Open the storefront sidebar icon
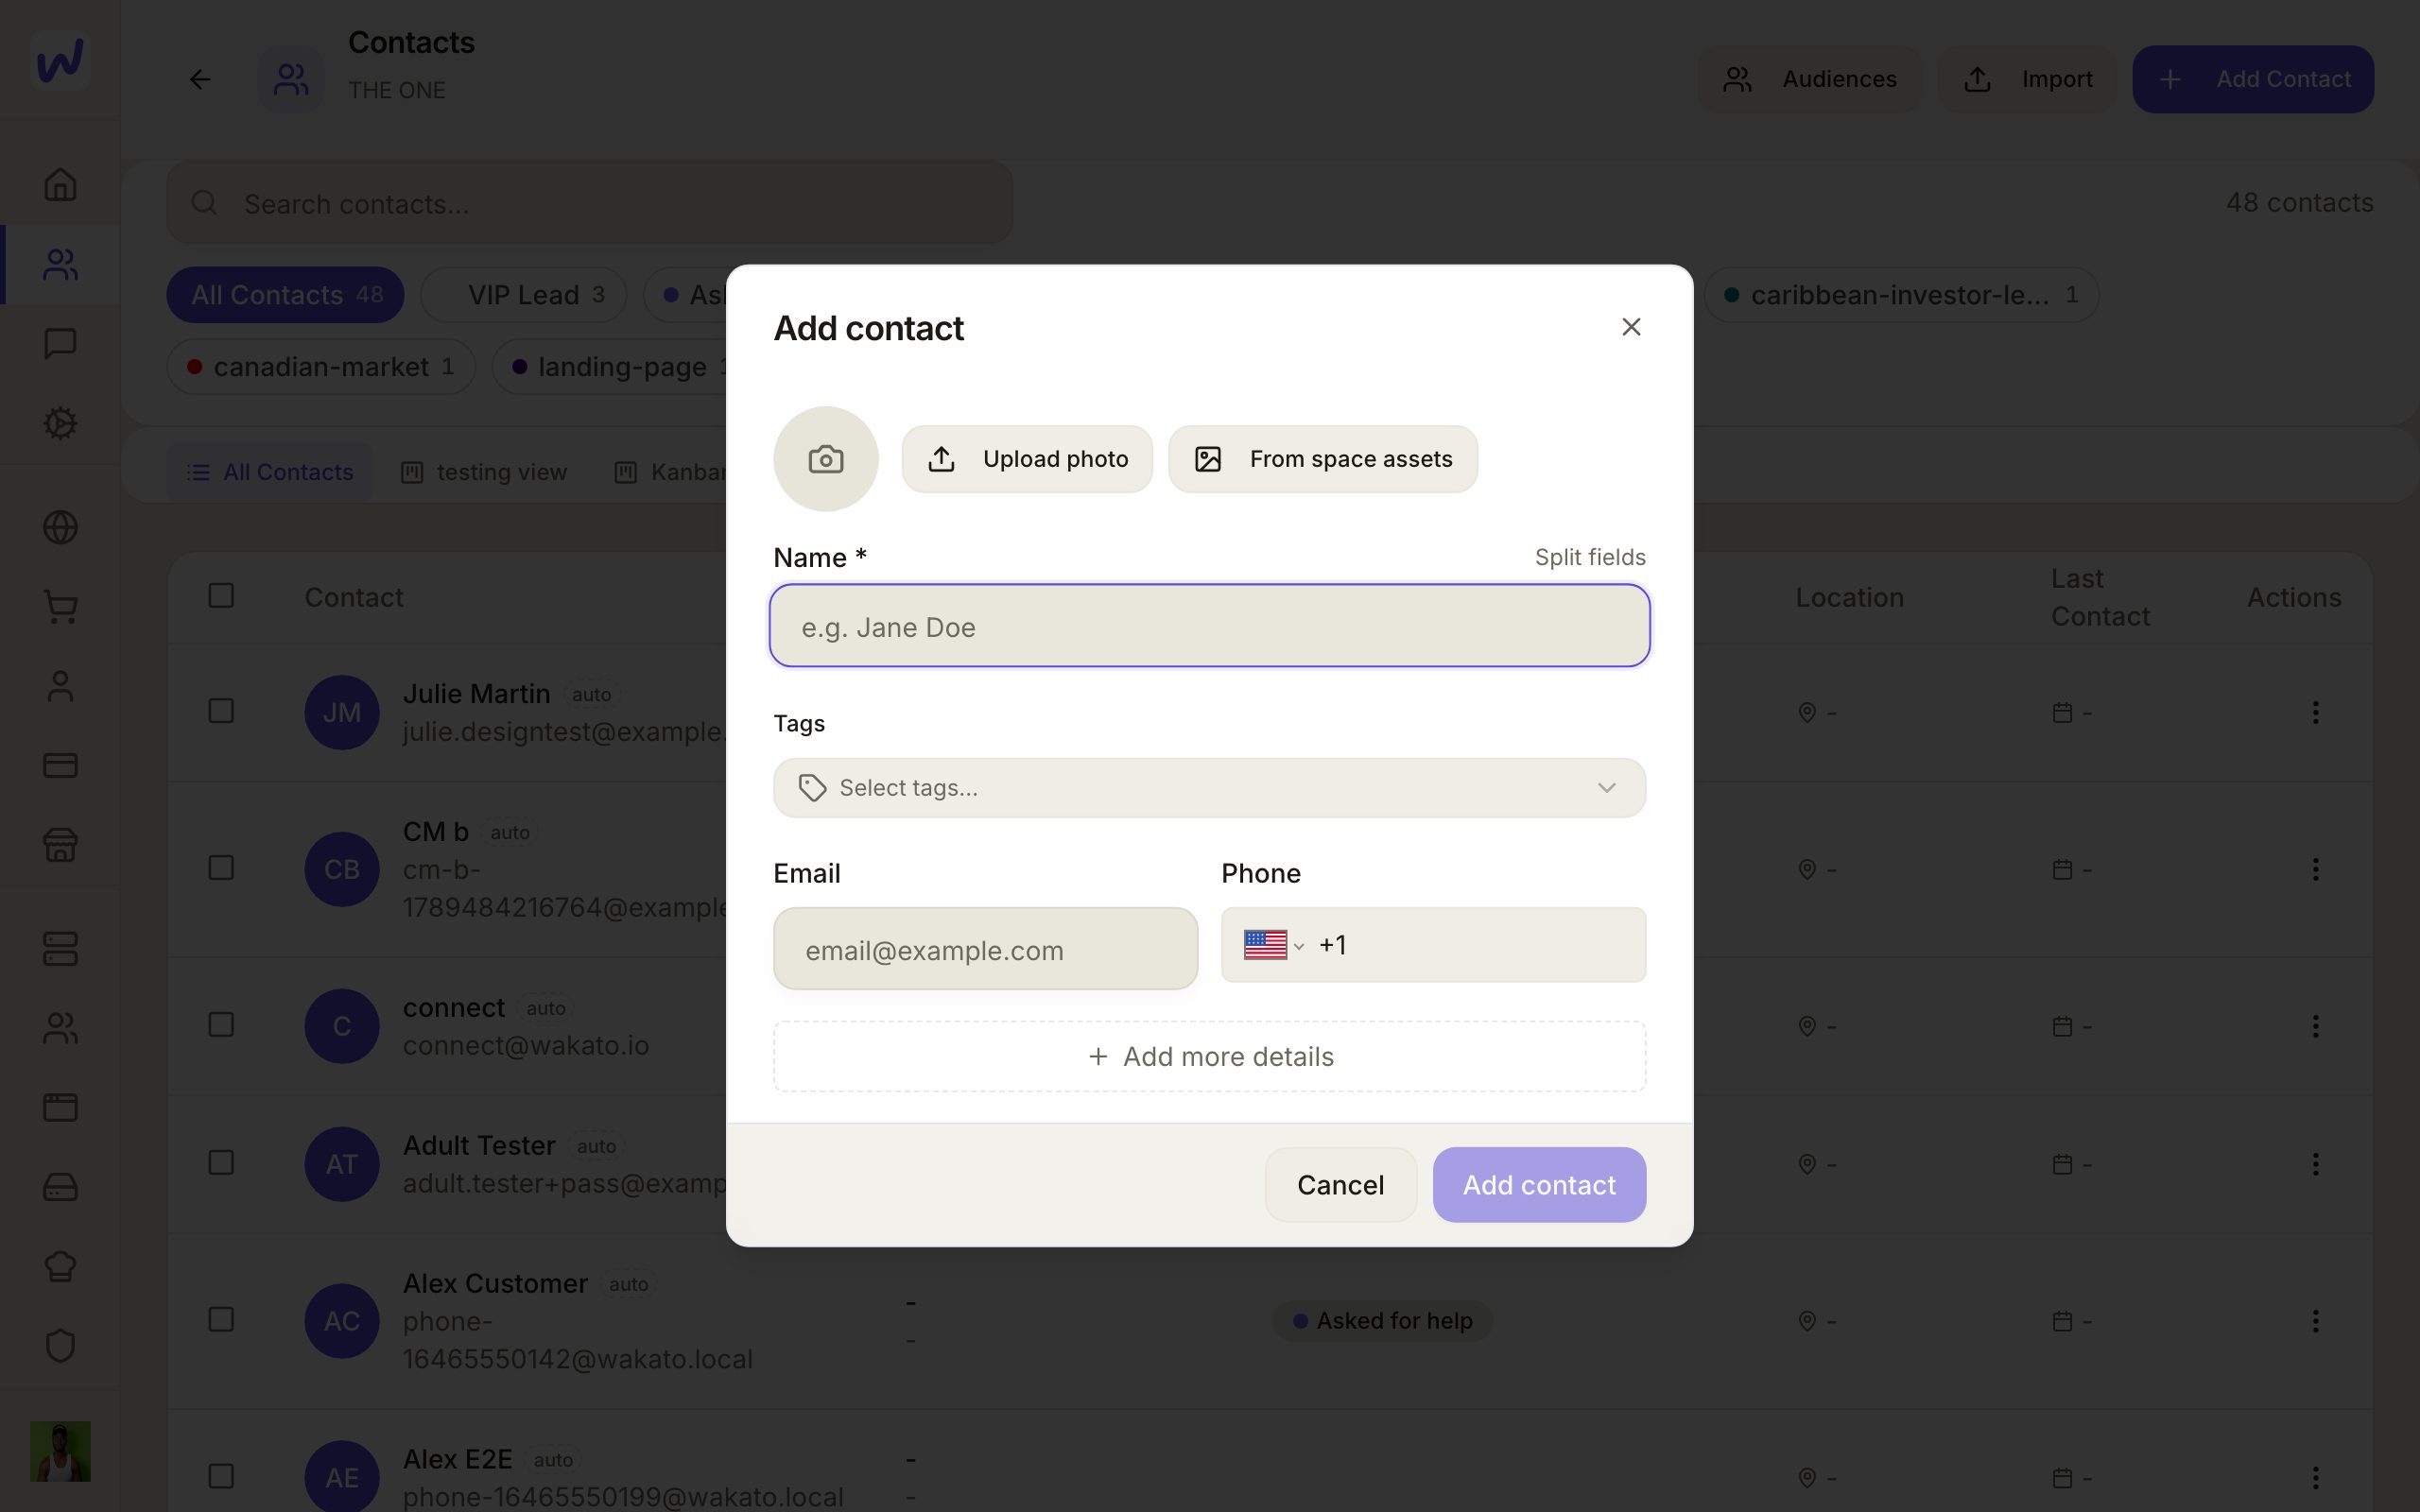This screenshot has width=2420, height=1512. (x=60, y=845)
